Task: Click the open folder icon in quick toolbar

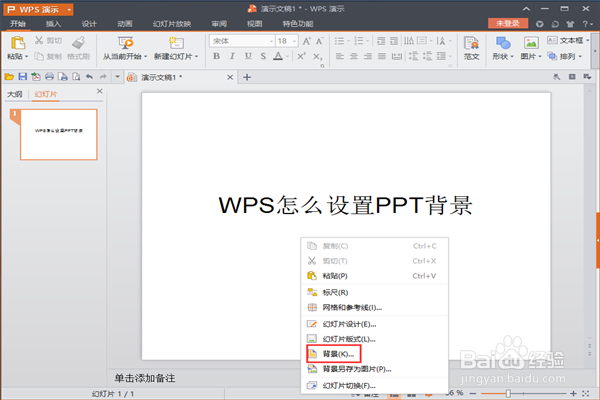Action: click(x=9, y=77)
